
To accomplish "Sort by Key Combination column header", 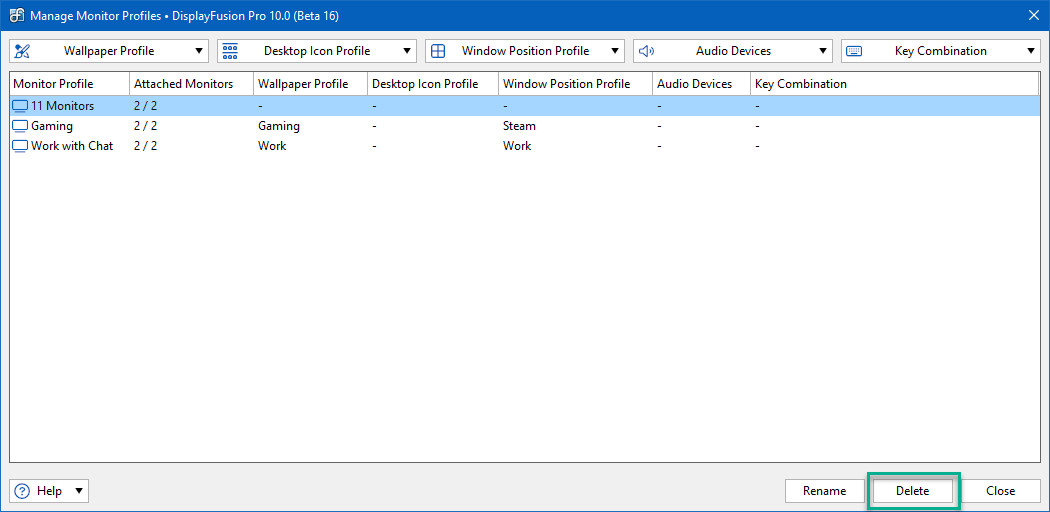I will tap(895, 84).
